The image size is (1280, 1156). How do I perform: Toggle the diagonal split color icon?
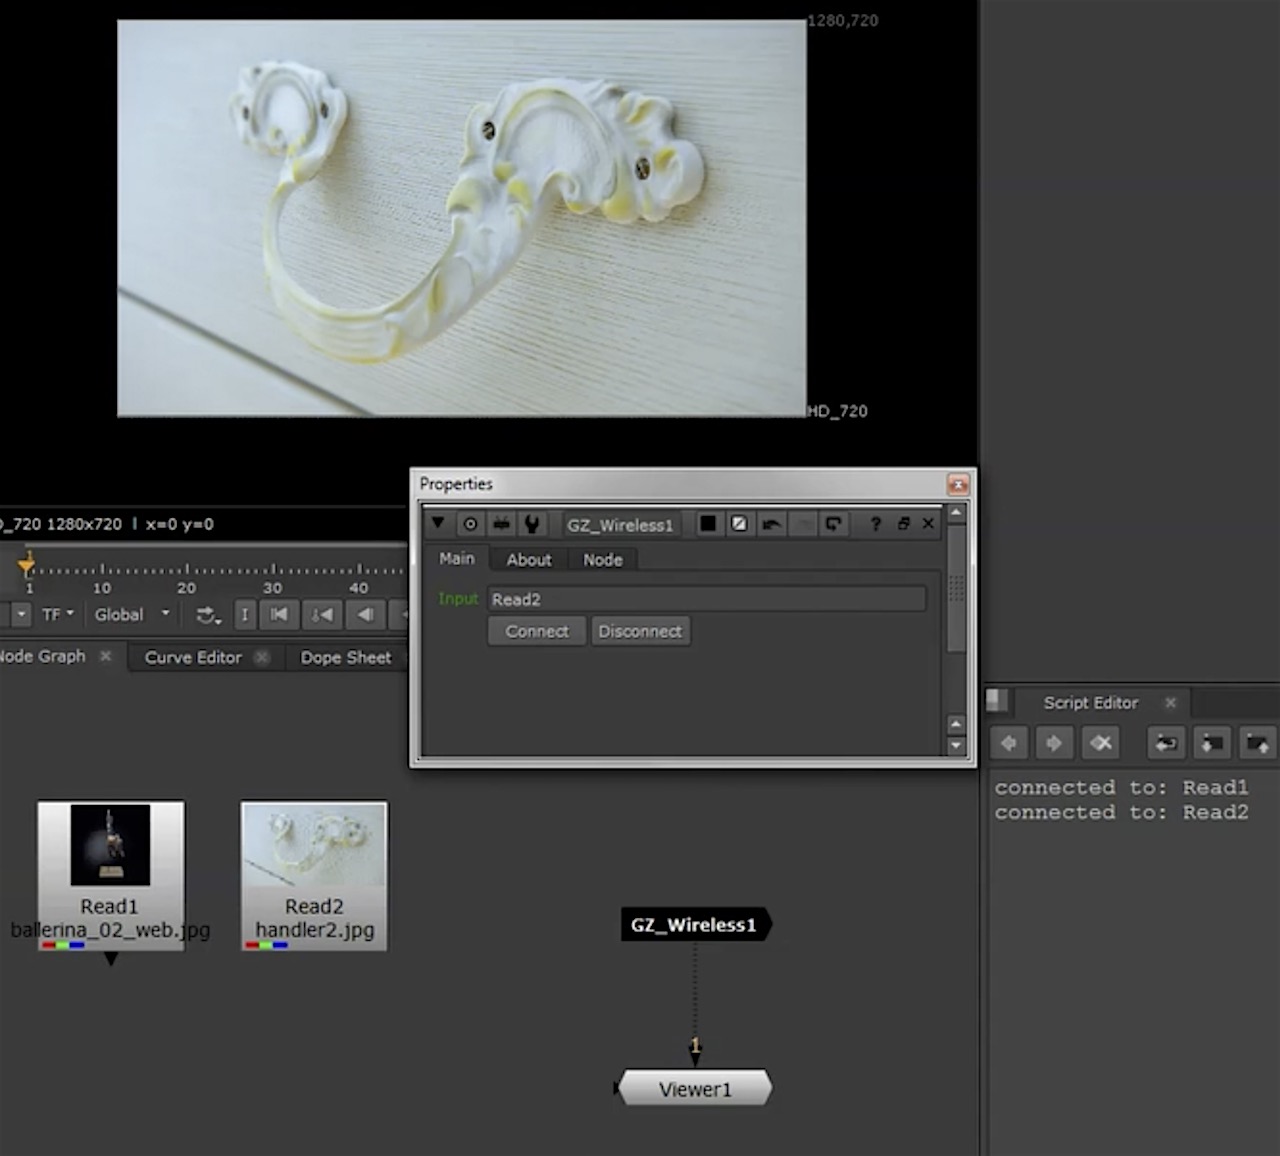coord(739,524)
